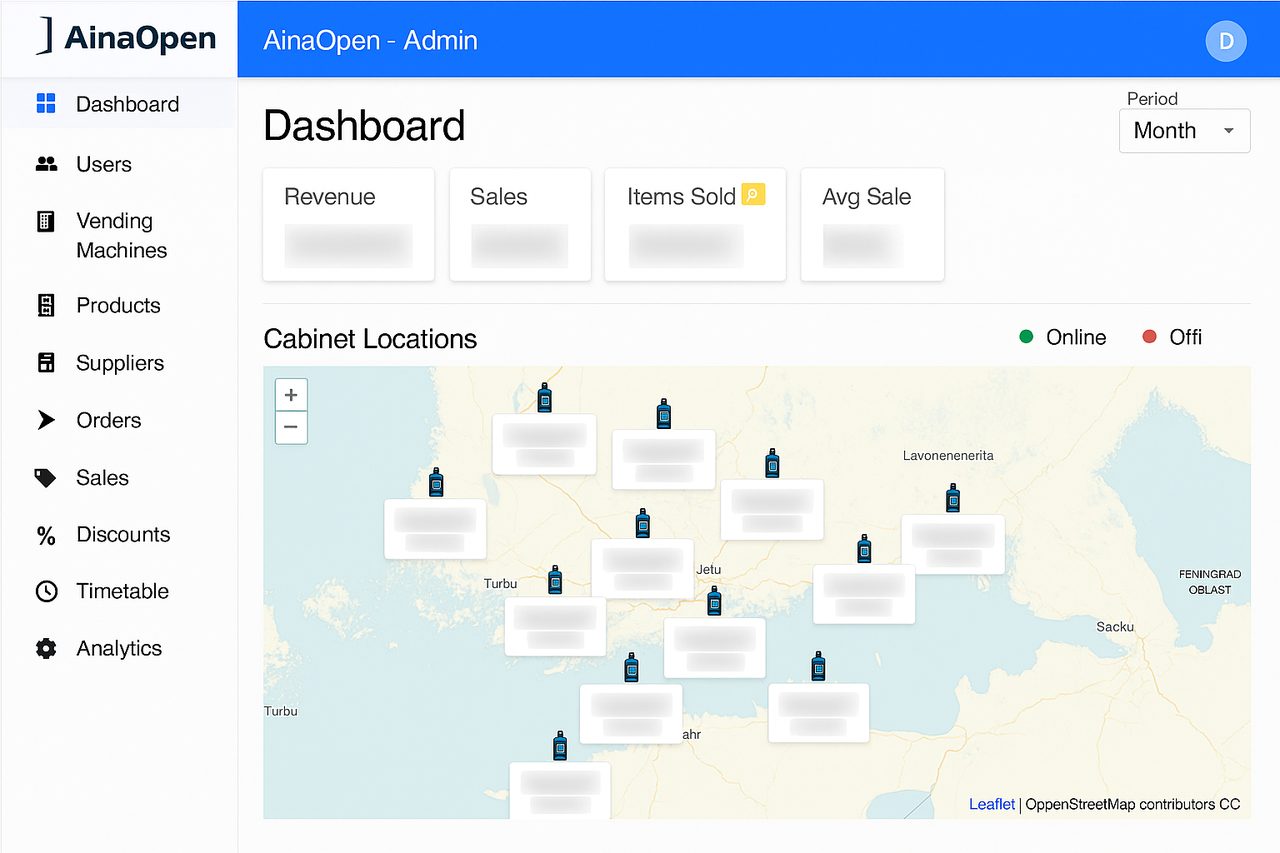The image size is (1280, 853).
Task: Click the AinaOpen logo header
Action: pyautogui.click(x=127, y=38)
